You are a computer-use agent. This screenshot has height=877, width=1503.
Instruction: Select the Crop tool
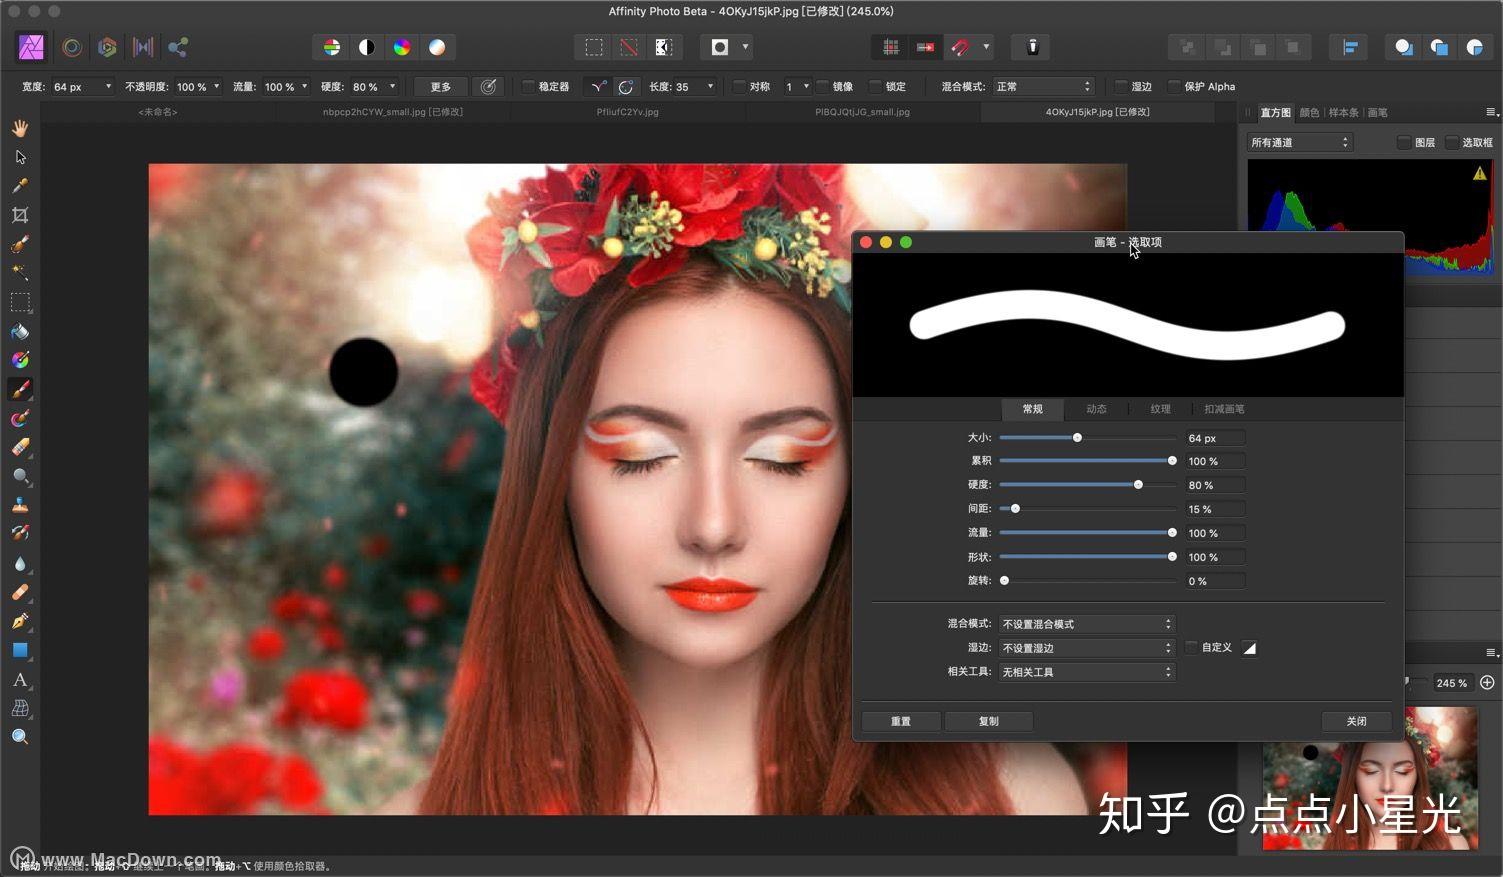(x=20, y=215)
